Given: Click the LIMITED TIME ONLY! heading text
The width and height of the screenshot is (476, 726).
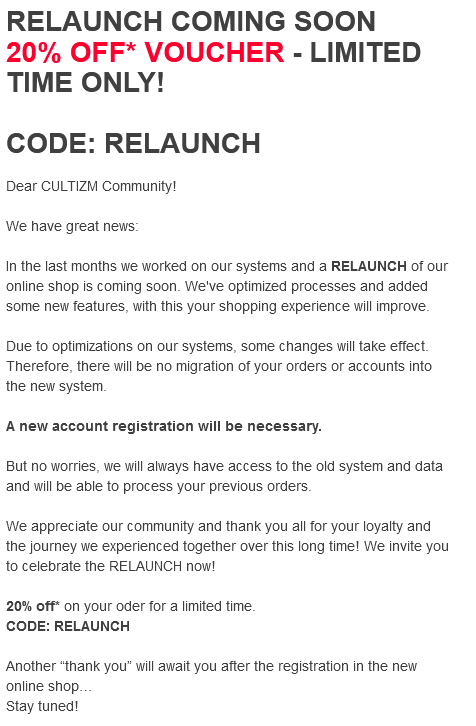Looking at the screenshot, I should point(213,67).
